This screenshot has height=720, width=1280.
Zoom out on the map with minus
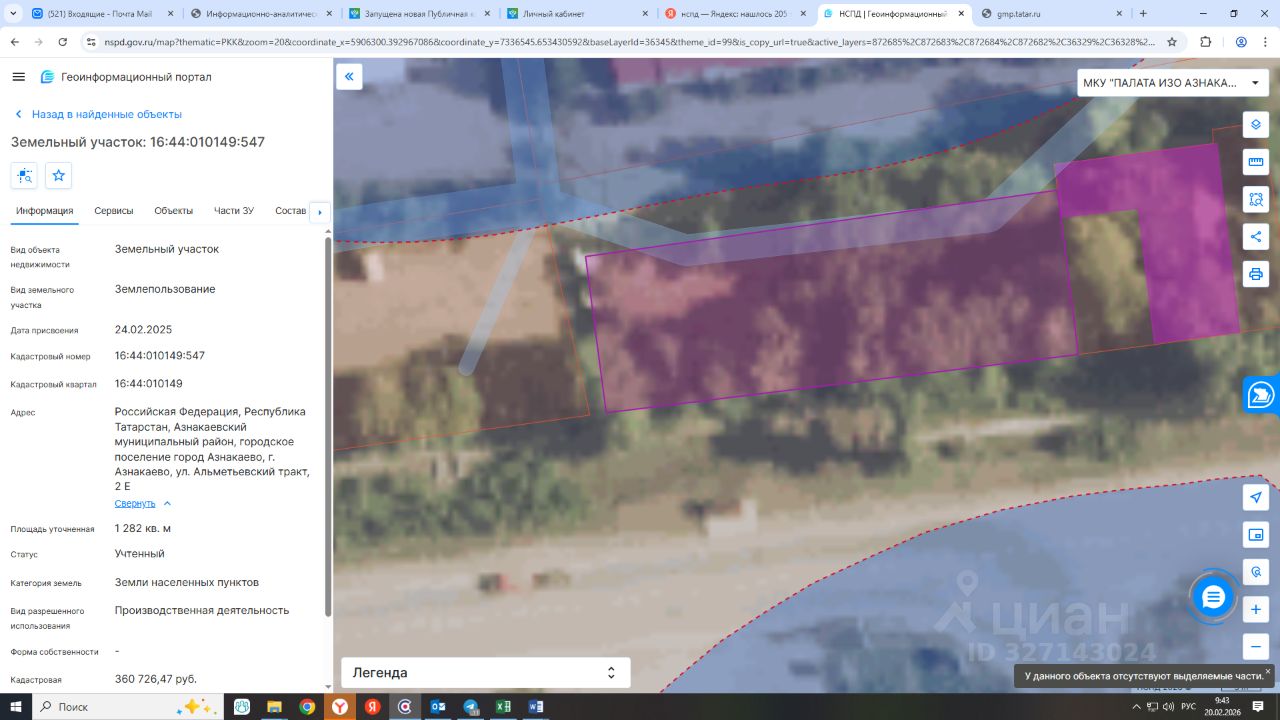1256,646
